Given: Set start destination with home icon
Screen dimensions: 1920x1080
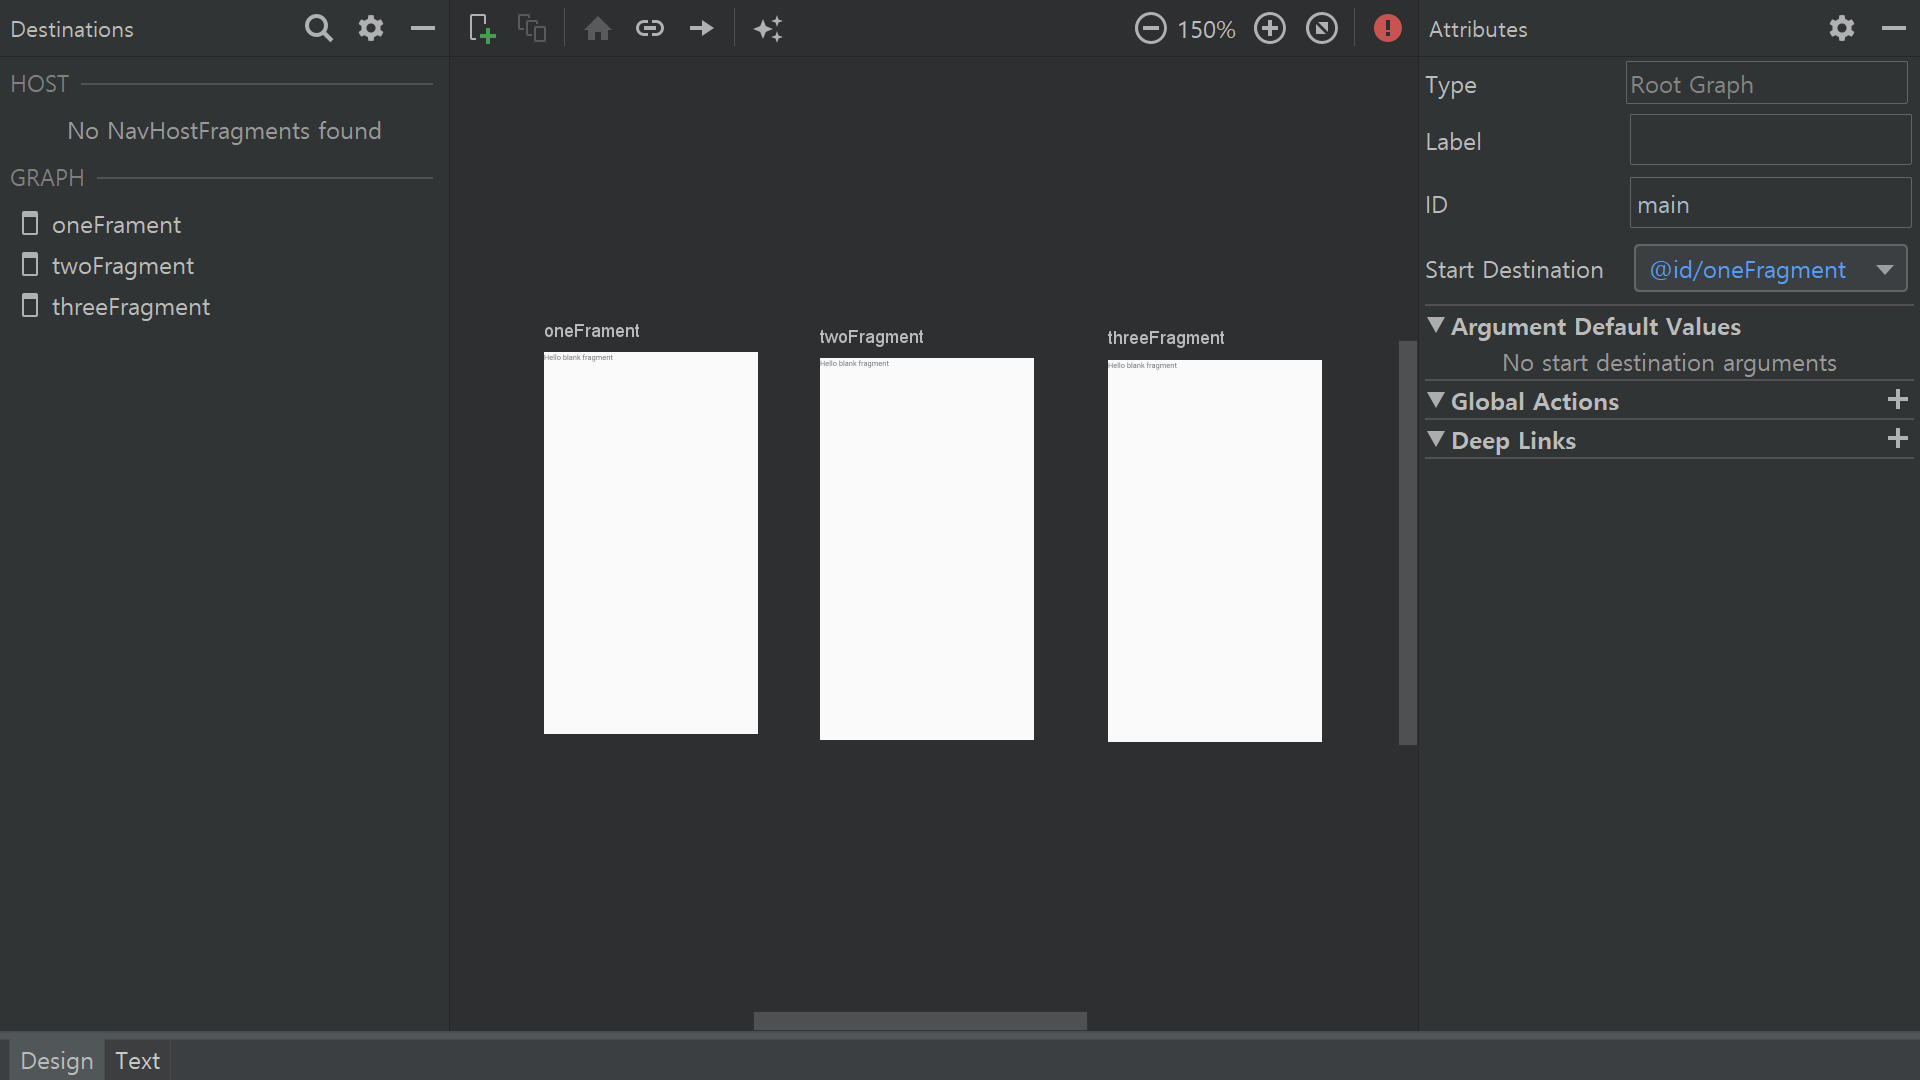Looking at the screenshot, I should 598,28.
